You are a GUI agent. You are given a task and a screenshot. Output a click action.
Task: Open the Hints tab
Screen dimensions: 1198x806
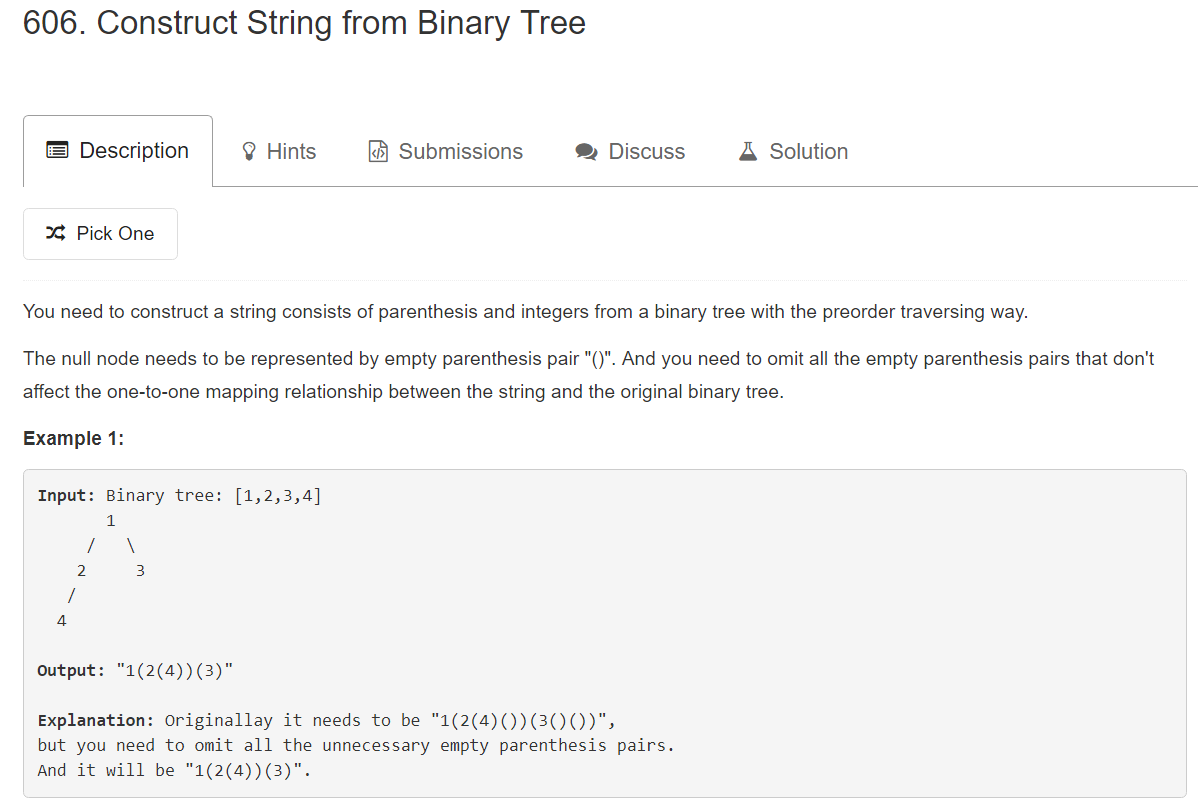(291, 152)
